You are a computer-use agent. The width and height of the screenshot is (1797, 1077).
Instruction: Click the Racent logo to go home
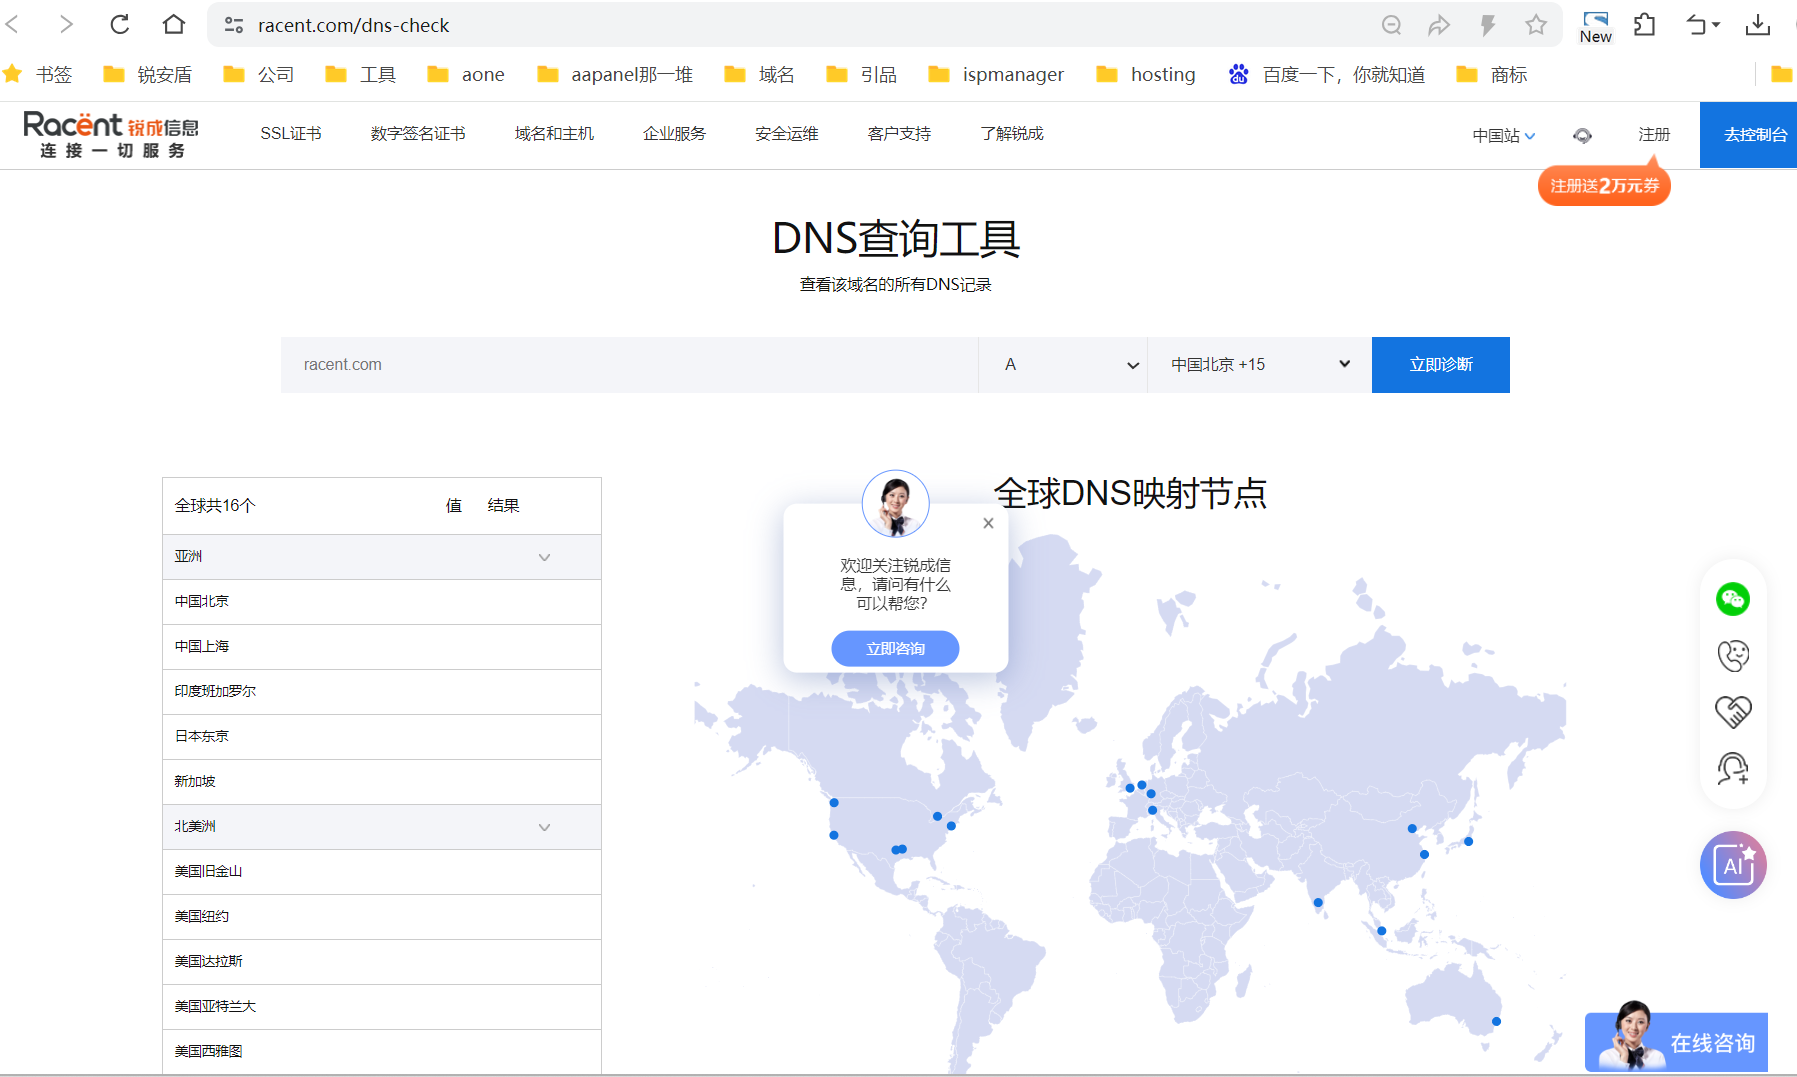tap(110, 134)
